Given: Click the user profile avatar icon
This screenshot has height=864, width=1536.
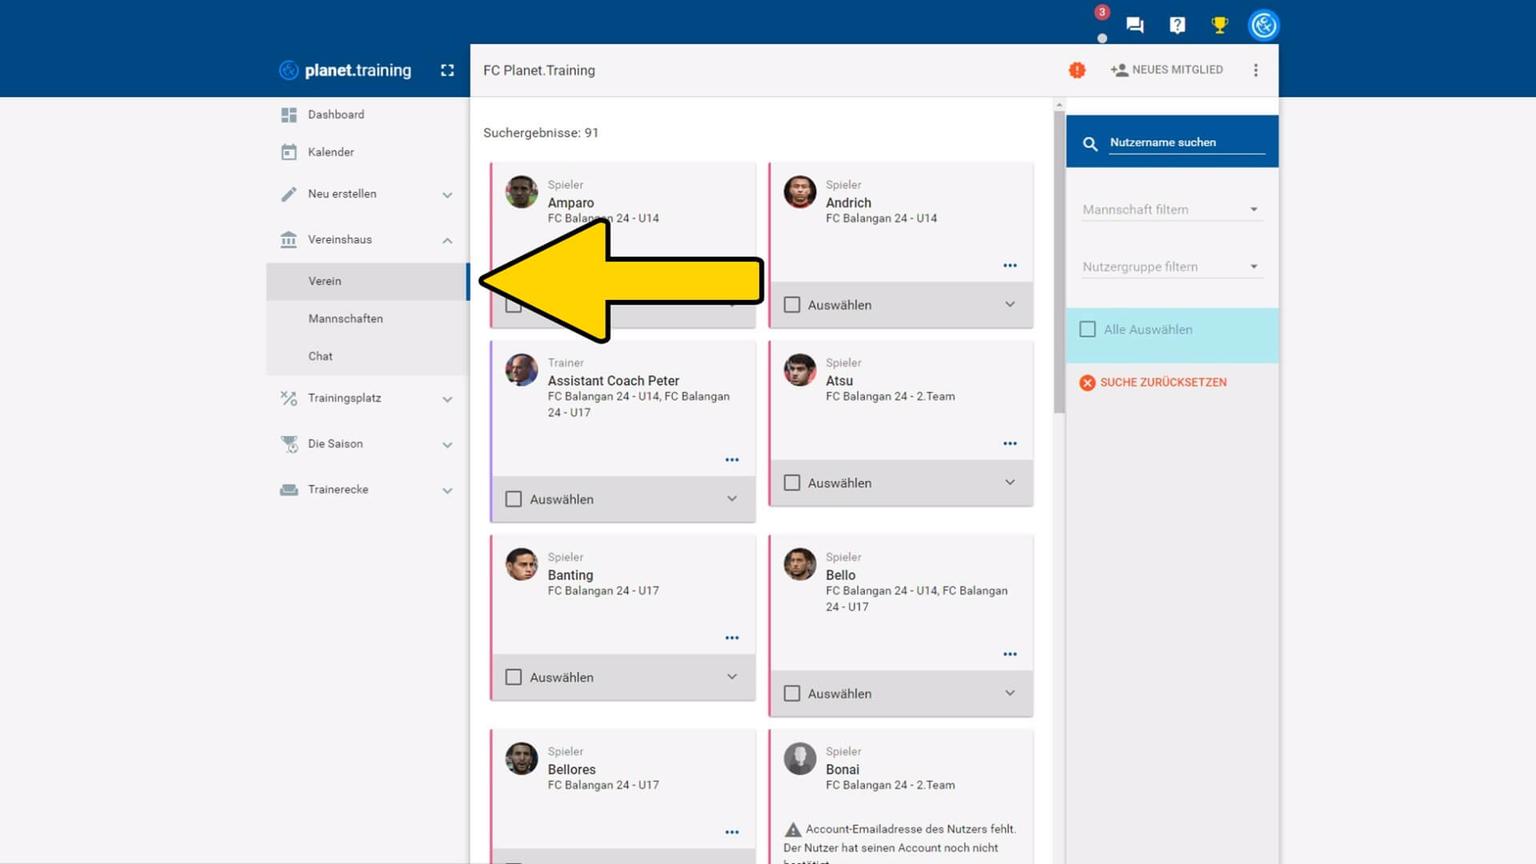Looking at the screenshot, I should tap(1263, 25).
